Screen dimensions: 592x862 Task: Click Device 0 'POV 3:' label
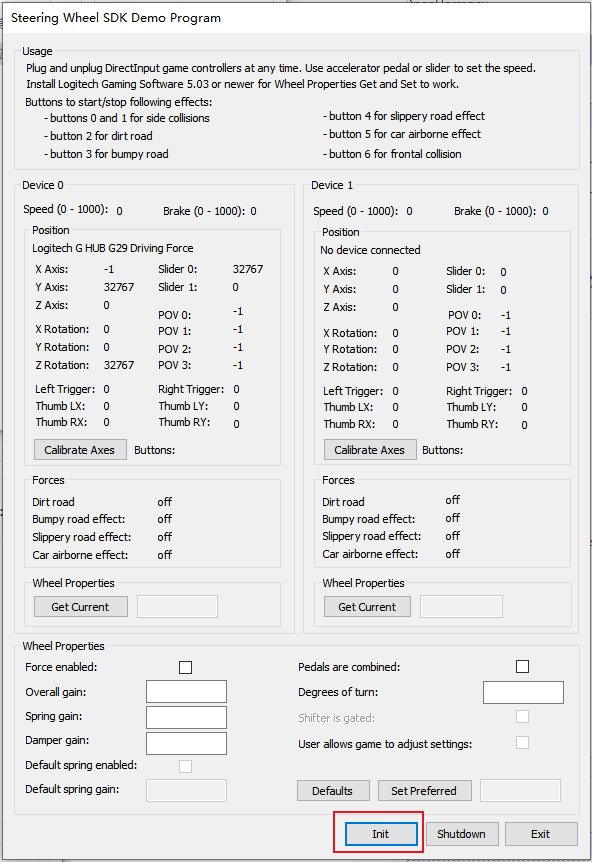pyautogui.click(x=175, y=366)
